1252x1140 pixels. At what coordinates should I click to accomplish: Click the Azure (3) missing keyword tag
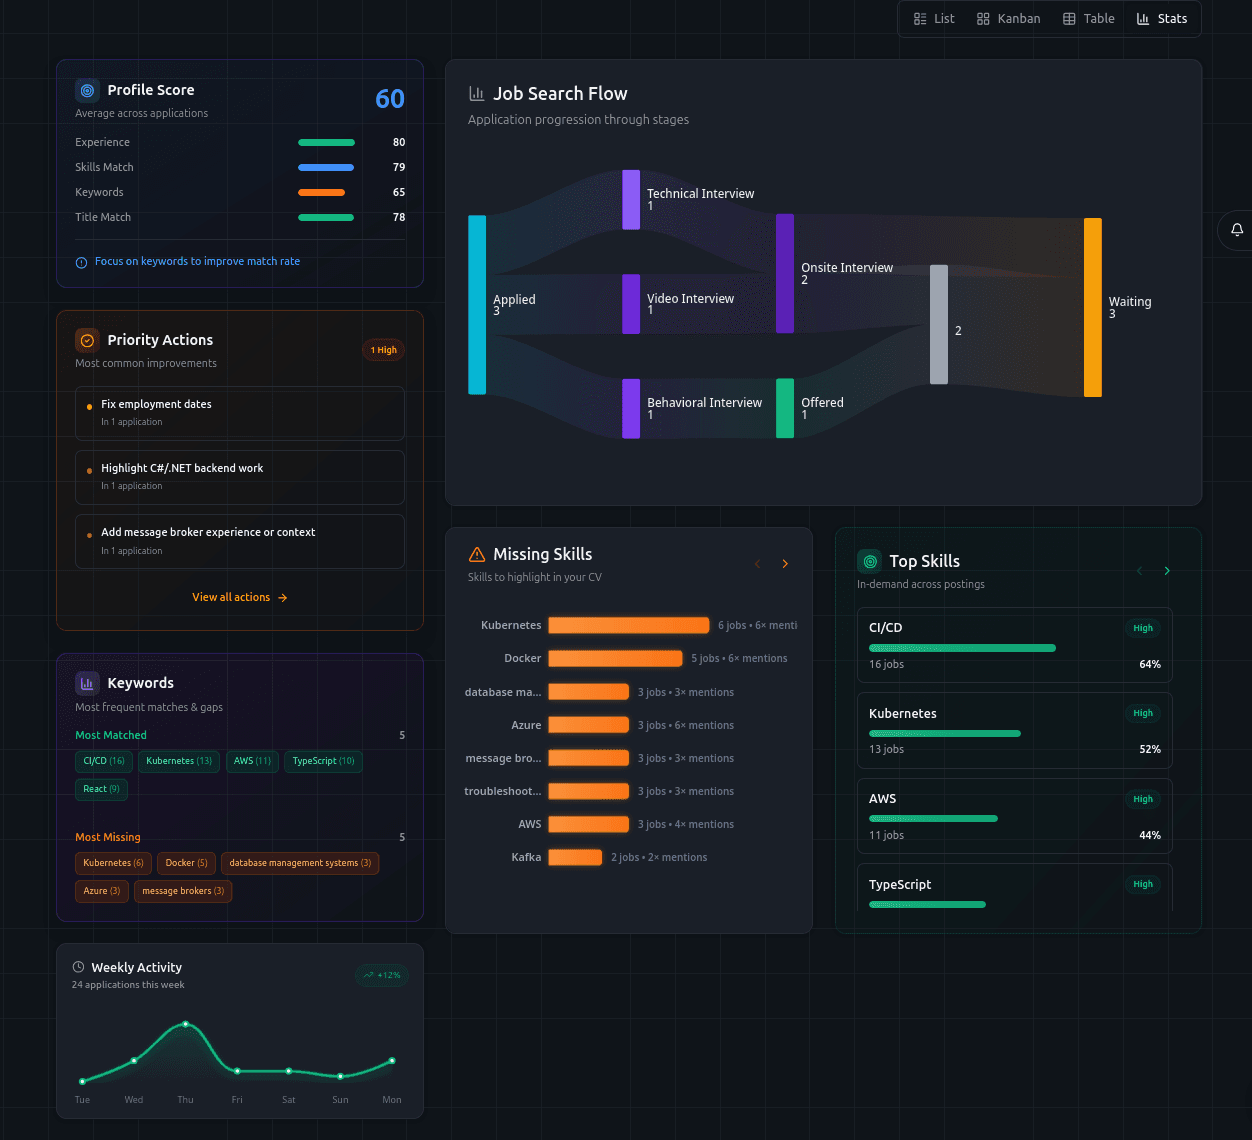point(102,891)
